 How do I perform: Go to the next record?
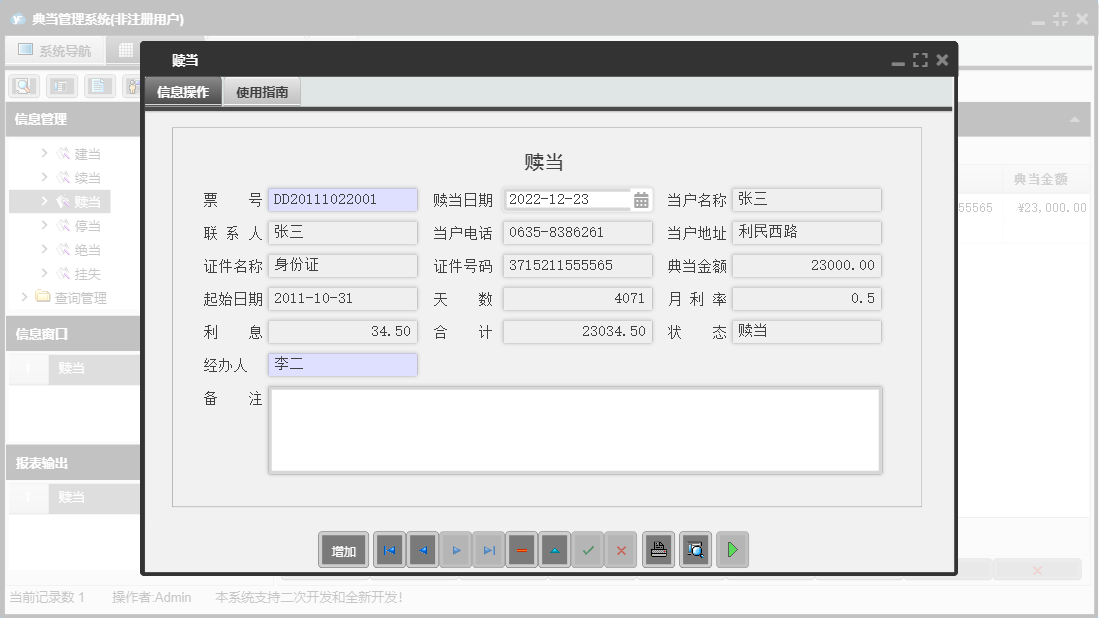(455, 550)
